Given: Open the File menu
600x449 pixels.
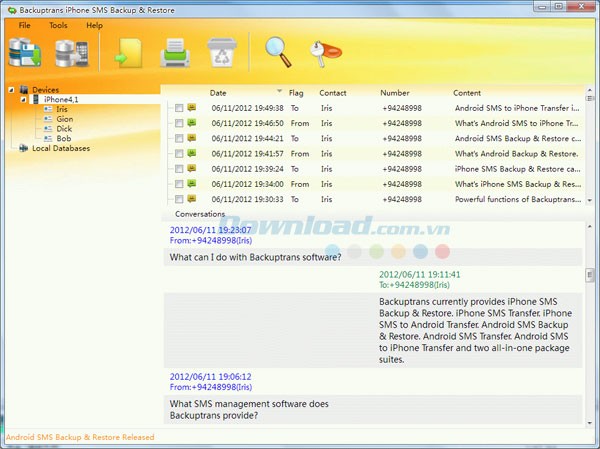Looking at the screenshot, I should point(24,25).
